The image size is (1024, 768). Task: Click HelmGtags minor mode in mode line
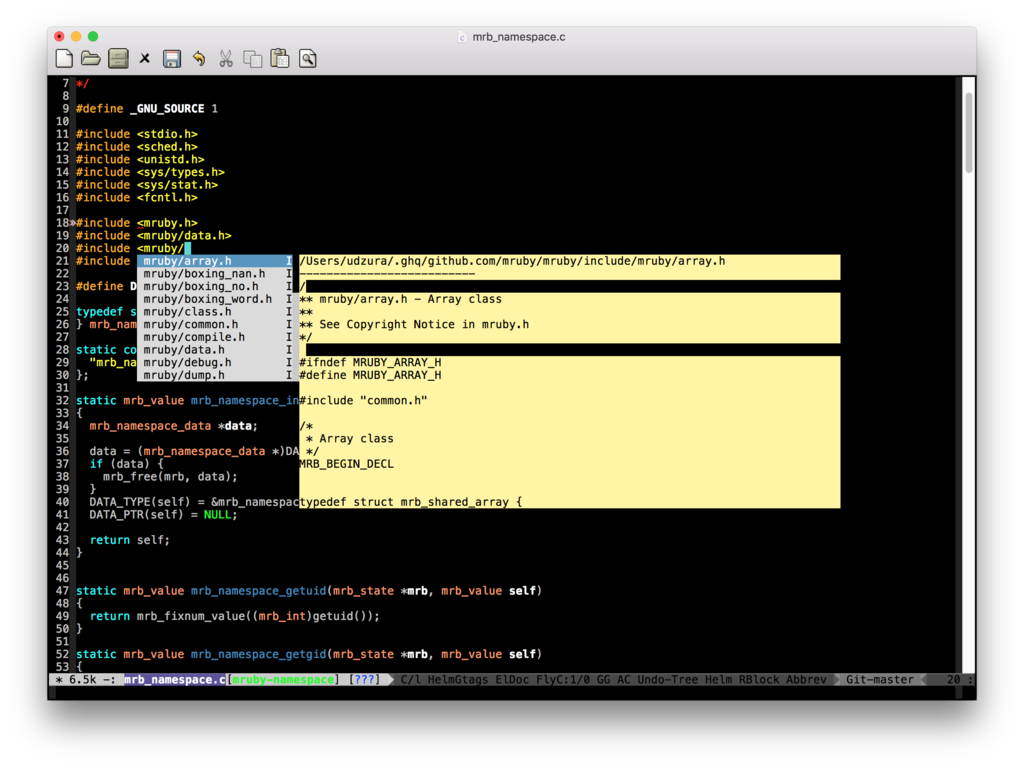(x=458, y=680)
